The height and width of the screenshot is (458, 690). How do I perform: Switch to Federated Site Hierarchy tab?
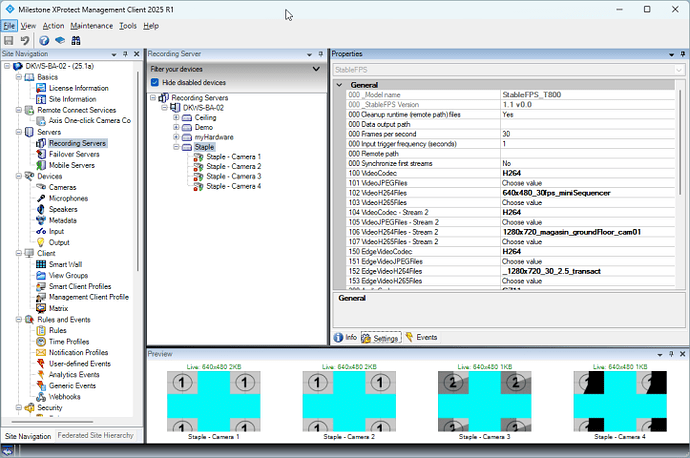(95, 436)
